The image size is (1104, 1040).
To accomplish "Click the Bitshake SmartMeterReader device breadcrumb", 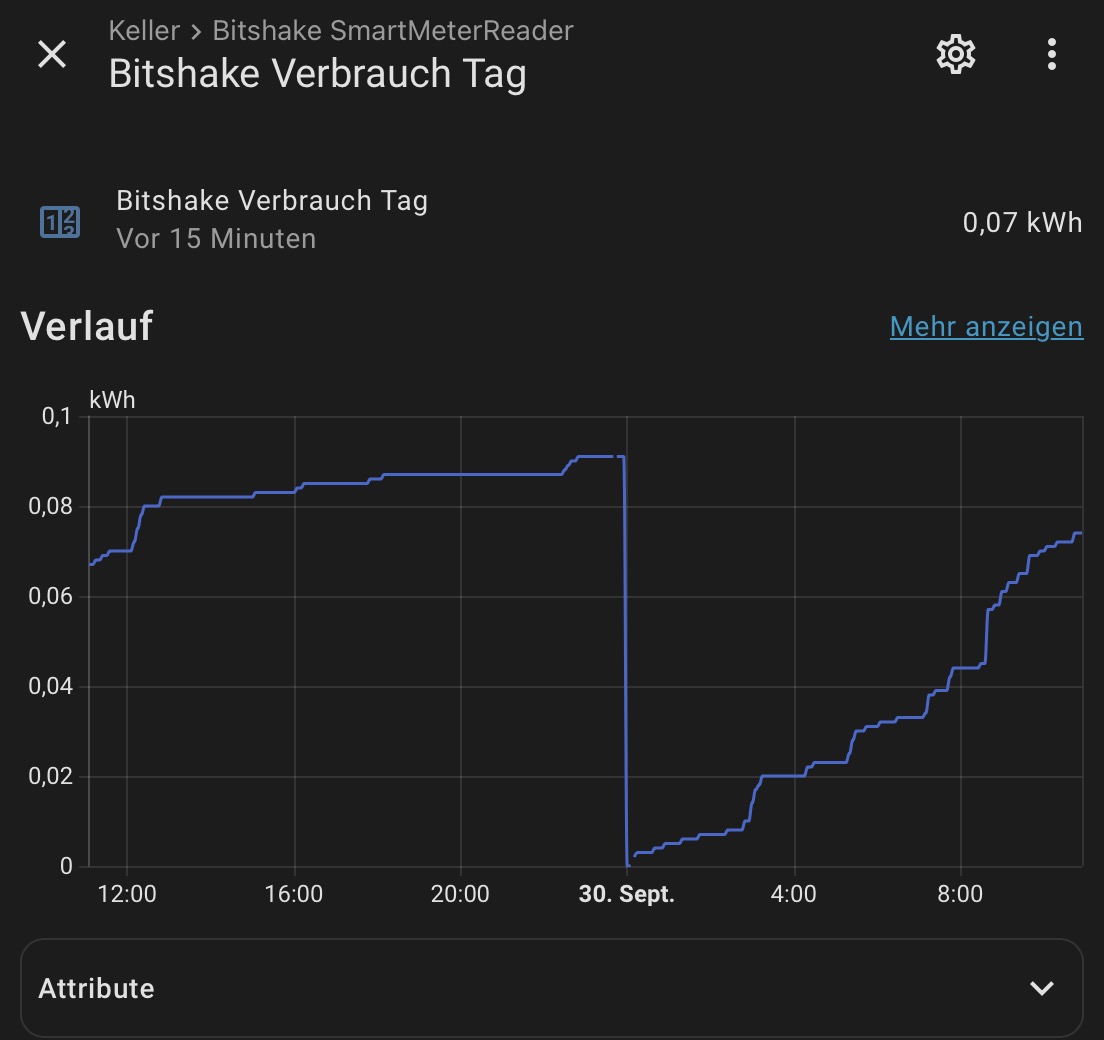I will [x=393, y=30].
